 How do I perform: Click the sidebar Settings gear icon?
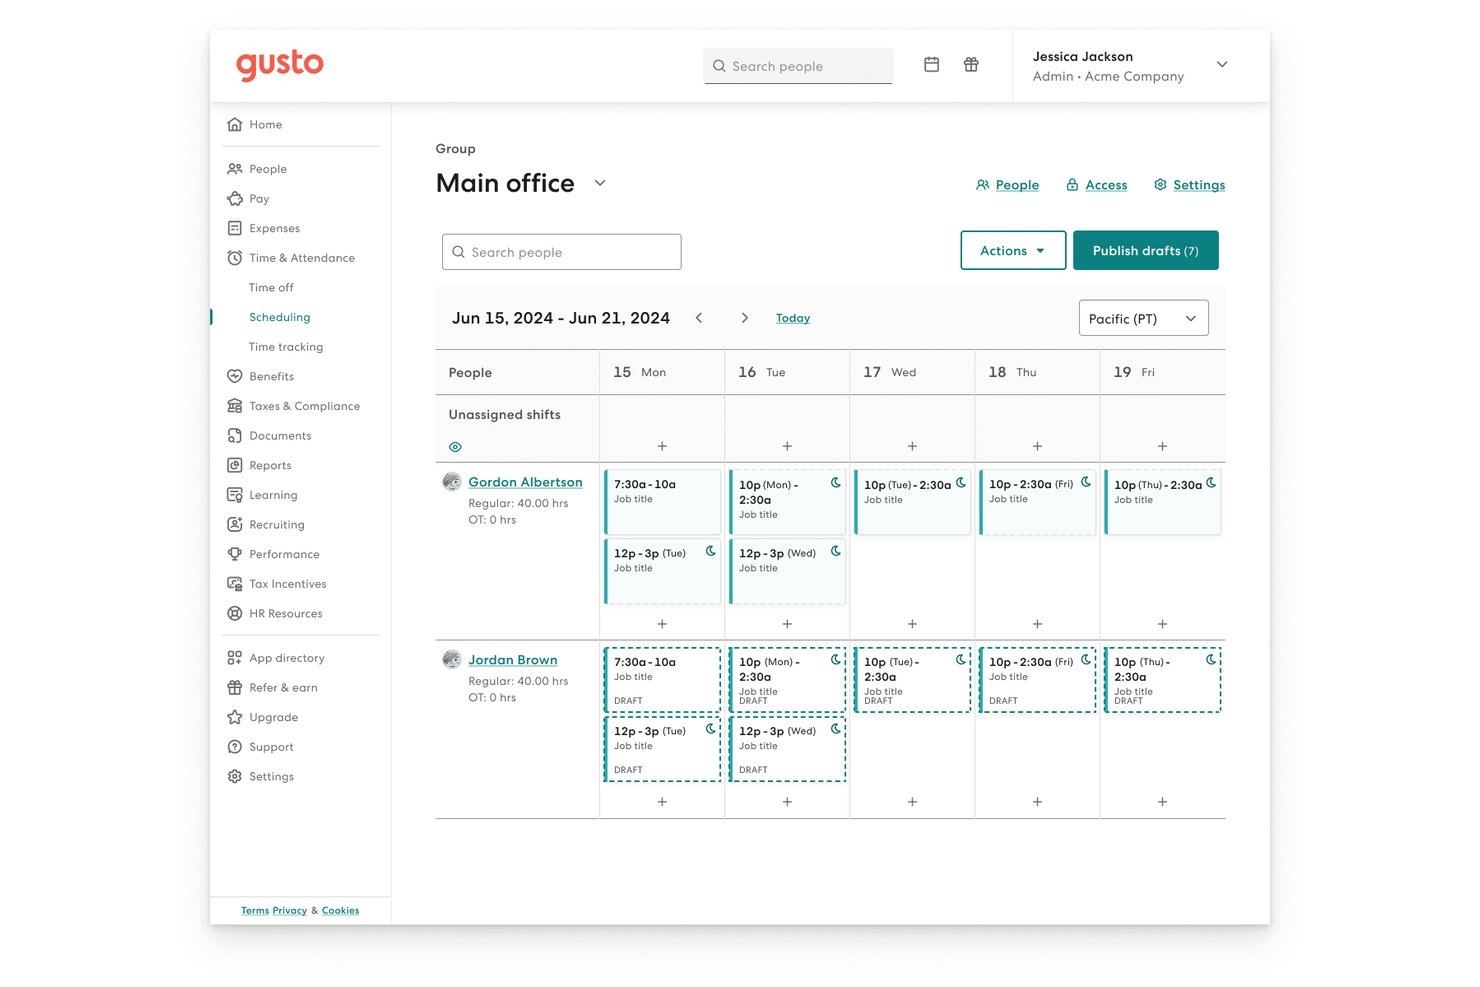coord(235,777)
